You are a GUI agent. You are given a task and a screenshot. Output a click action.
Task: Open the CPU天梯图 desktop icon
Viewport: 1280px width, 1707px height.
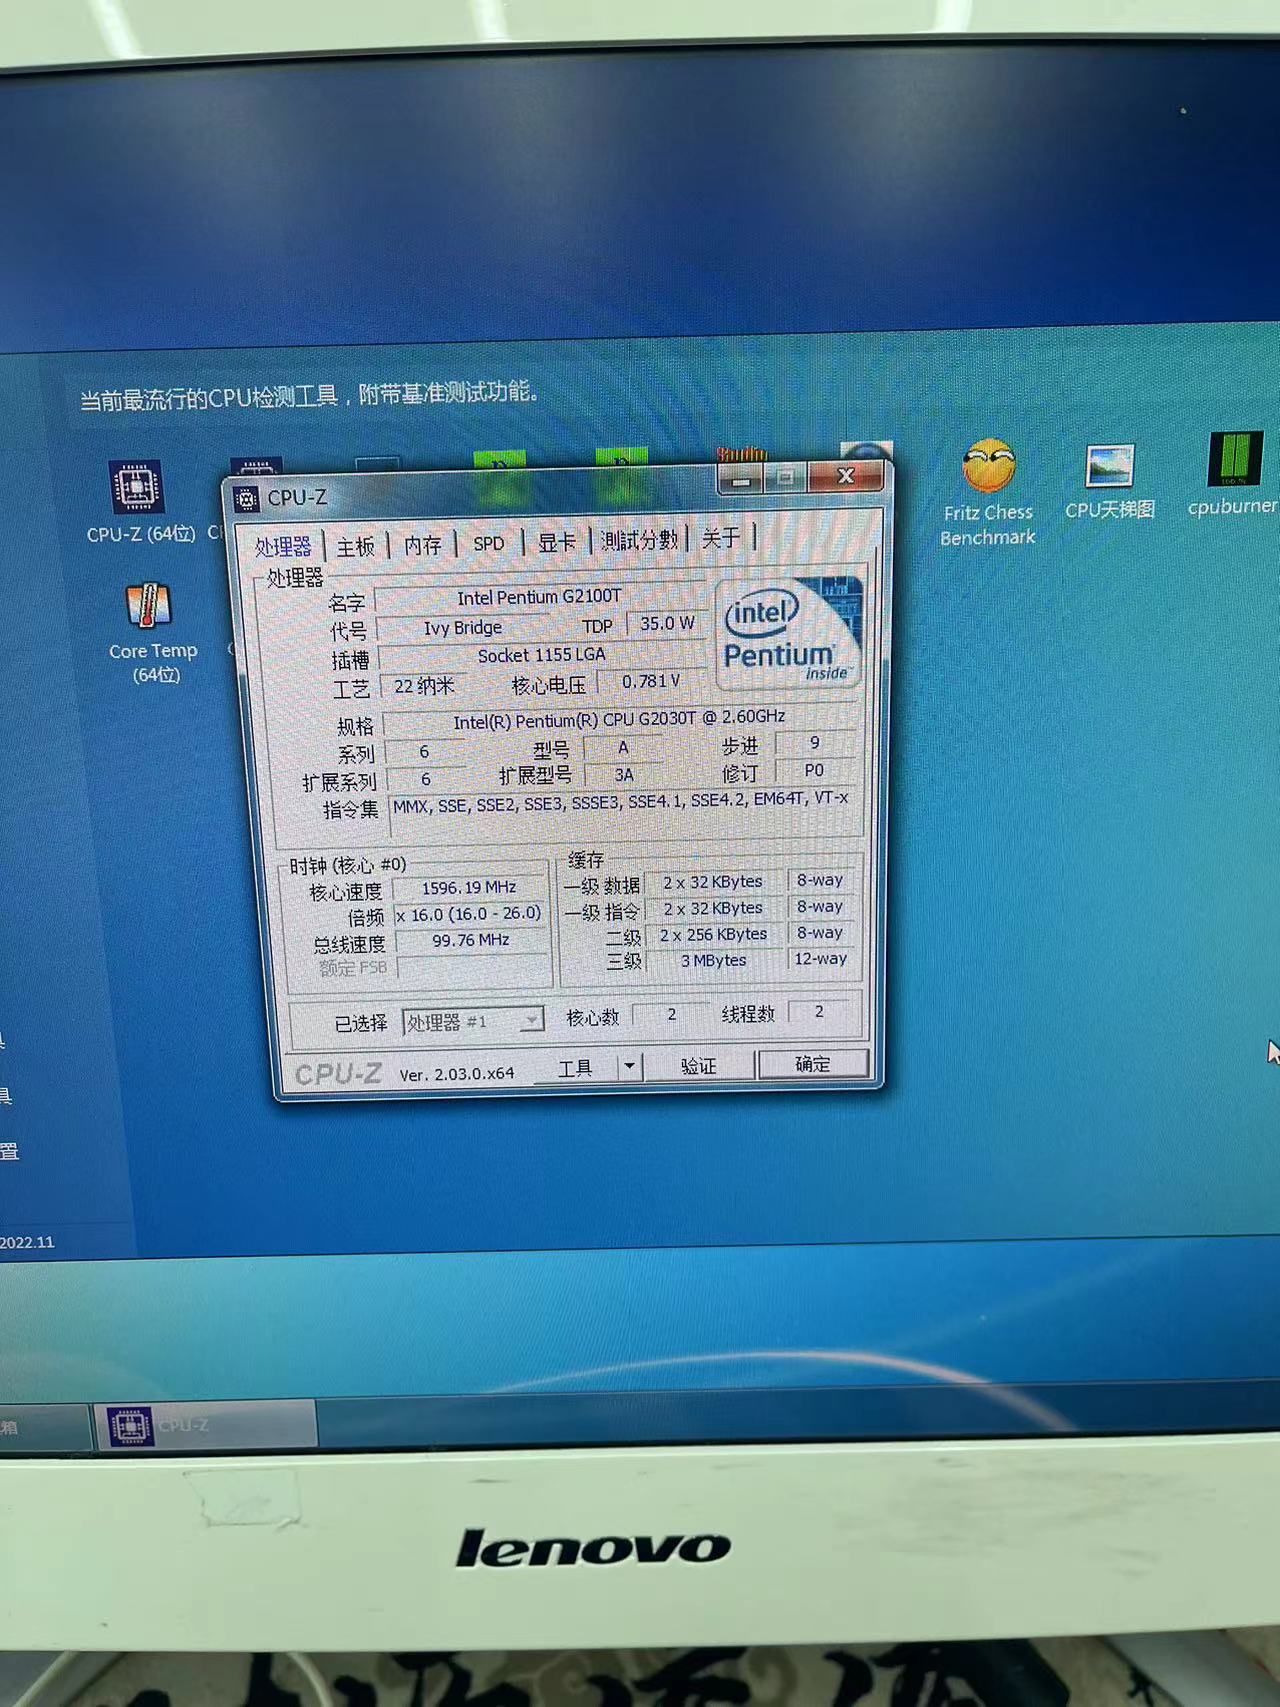tap(1109, 467)
